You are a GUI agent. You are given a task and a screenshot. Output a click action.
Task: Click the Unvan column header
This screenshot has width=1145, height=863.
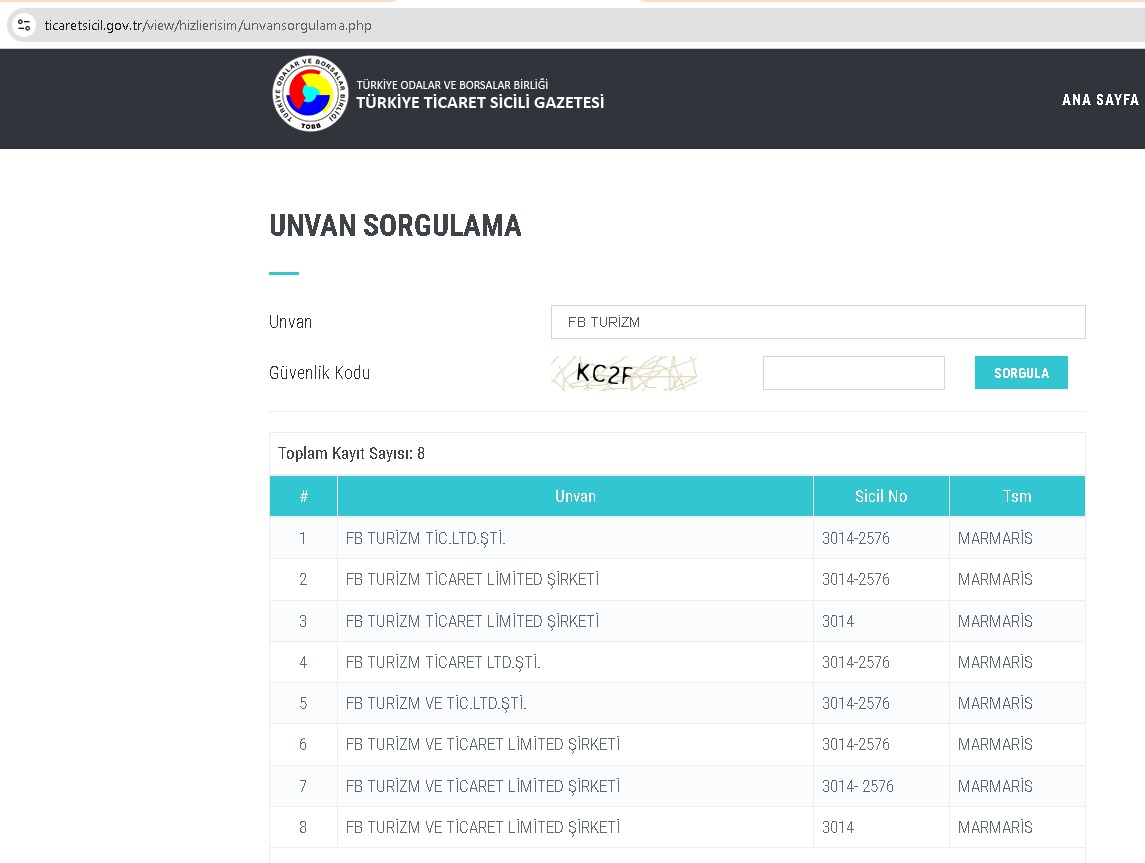pyautogui.click(x=575, y=496)
